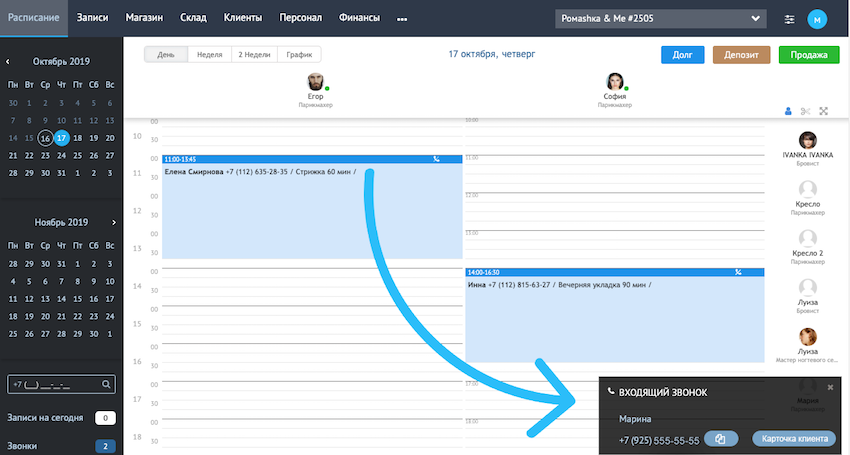This screenshot has height=455, width=850.
Task: Go to previous month from Октябрь 2019
Action: pos(8,61)
